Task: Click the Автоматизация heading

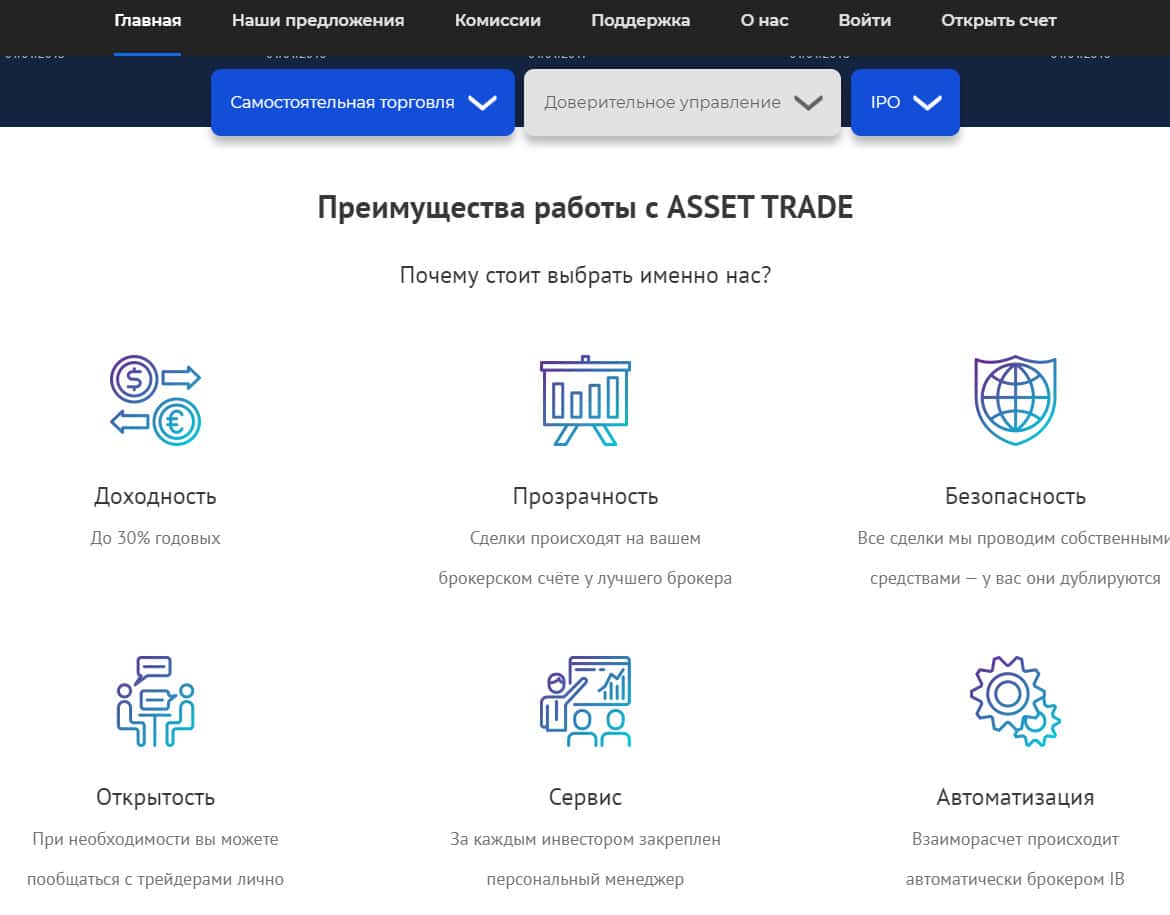Action: (x=1015, y=797)
